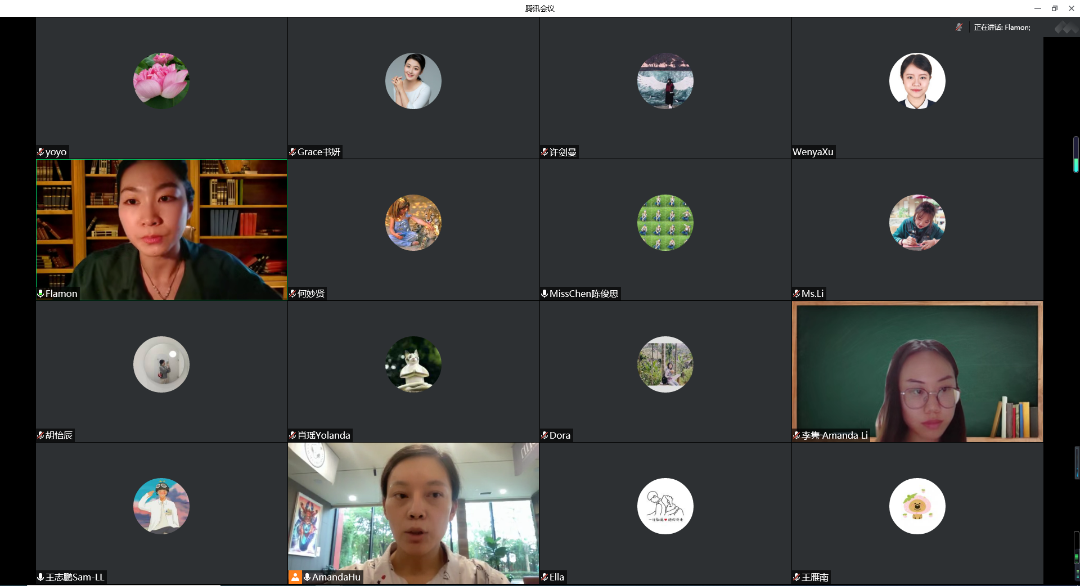
Task: Minimize the 腾讯会议 window
Action: click(1037, 8)
